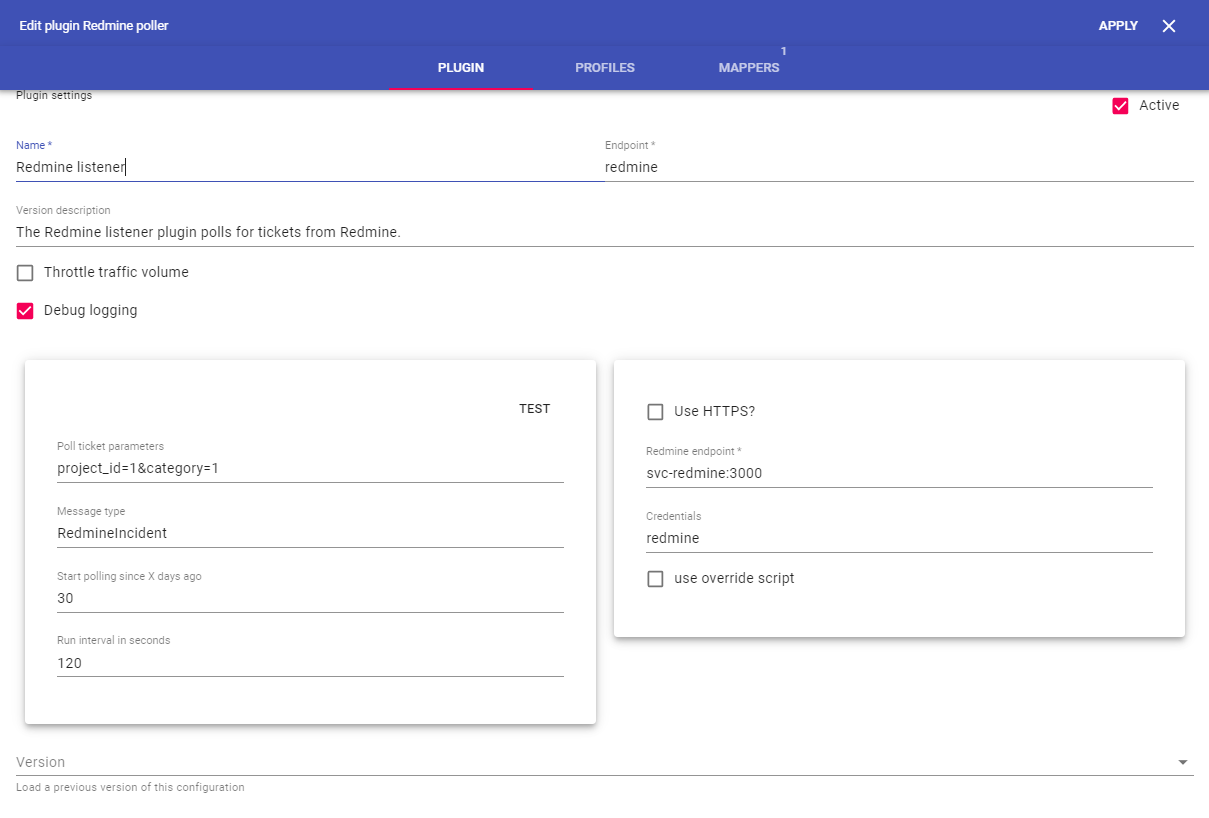
Task: Click the mappers count badge '1'
Action: [x=784, y=51]
